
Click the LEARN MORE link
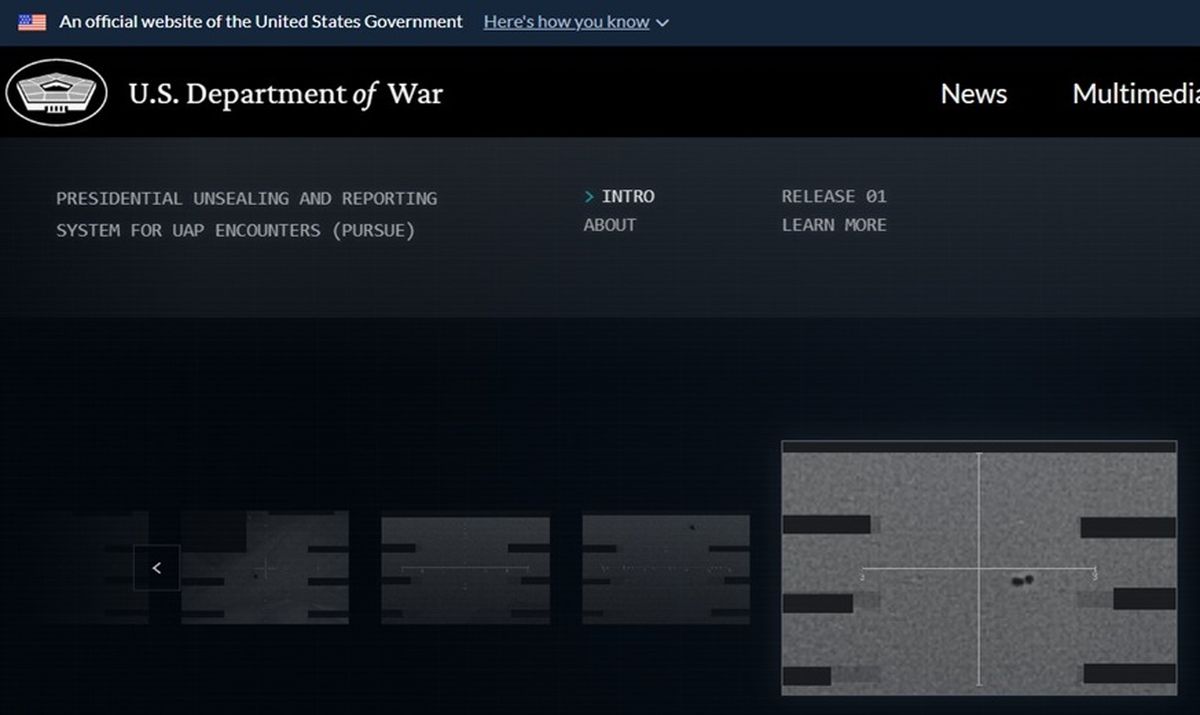tap(834, 225)
